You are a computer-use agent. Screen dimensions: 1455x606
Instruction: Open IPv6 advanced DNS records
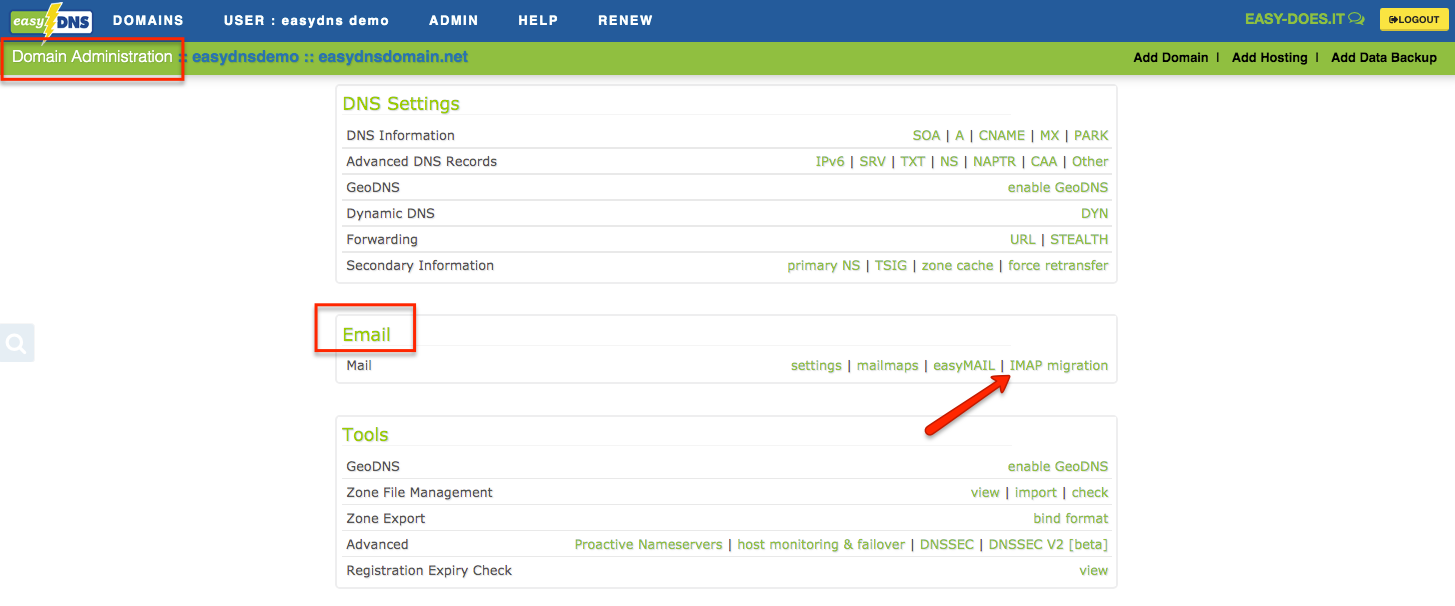tap(830, 162)
